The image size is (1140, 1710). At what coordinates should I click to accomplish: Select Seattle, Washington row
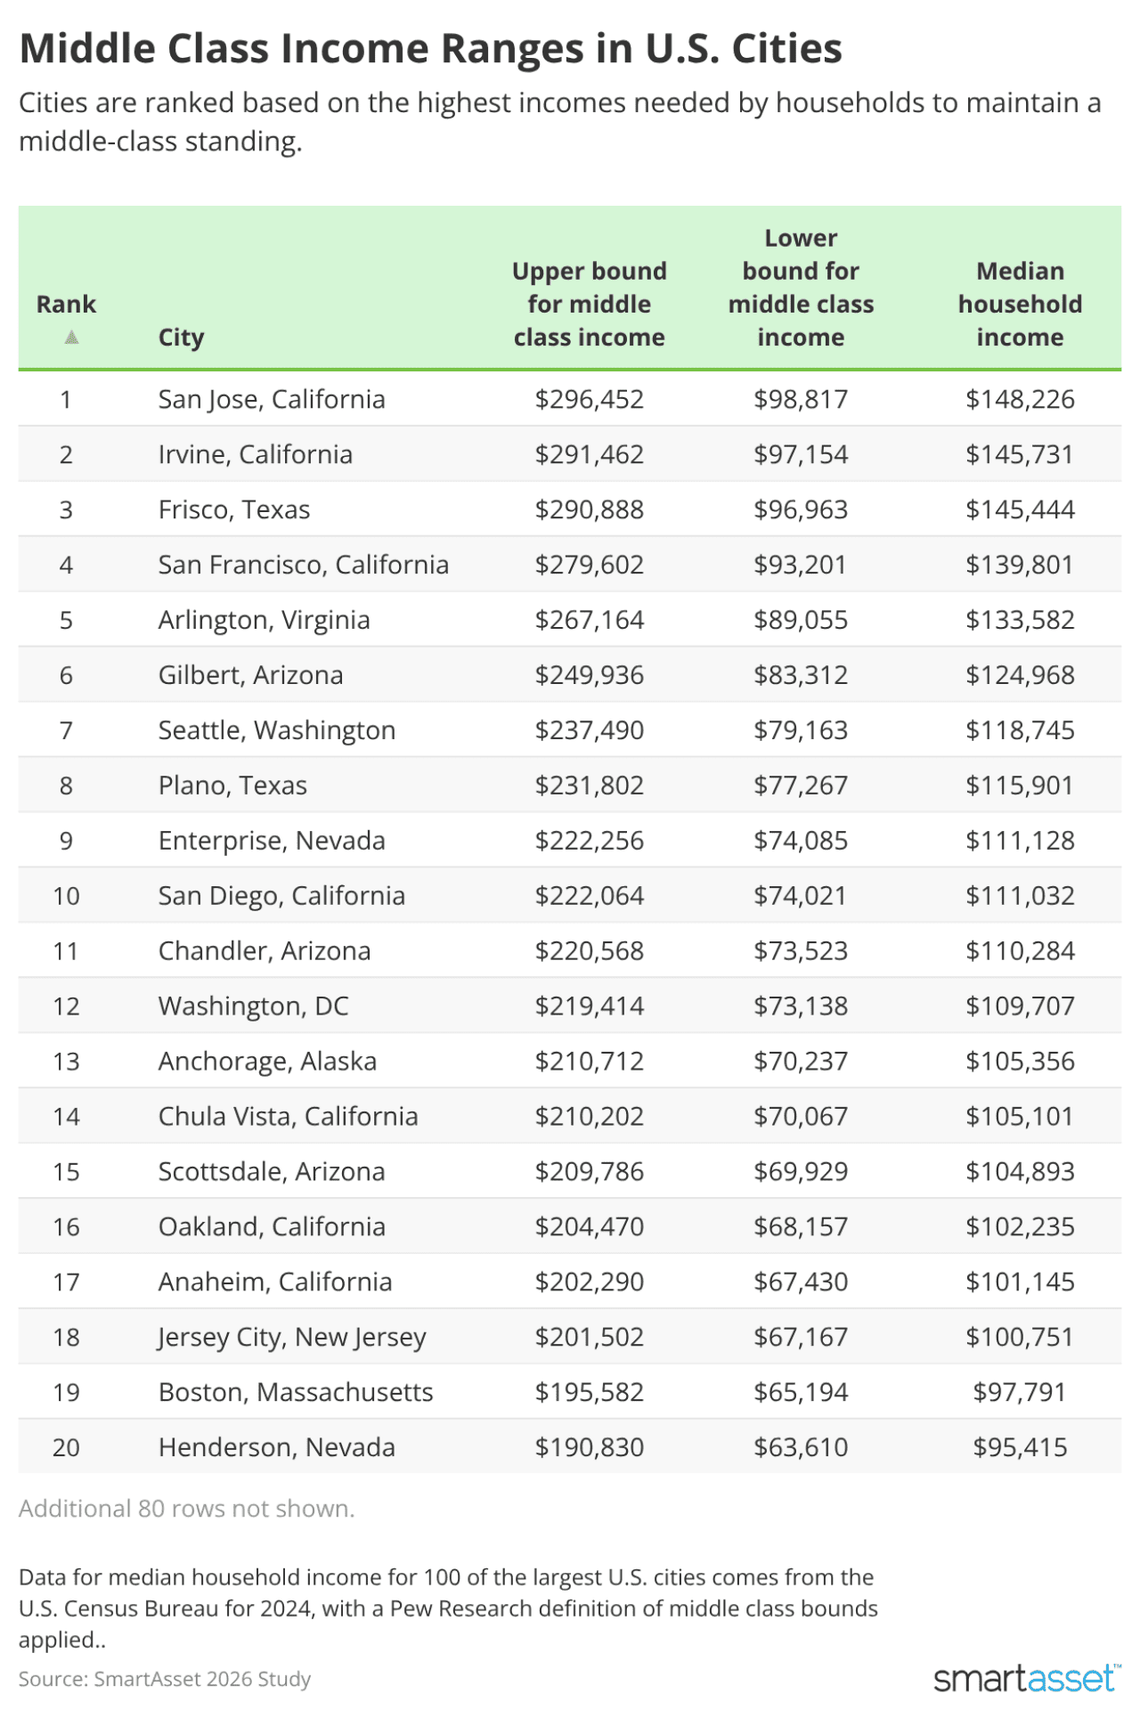(277, 730)
